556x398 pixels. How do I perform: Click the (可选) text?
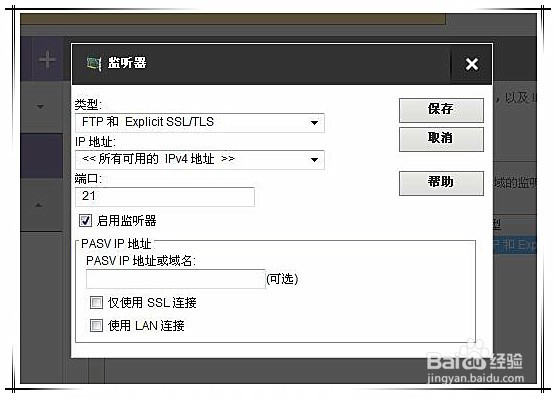point(282,279)
